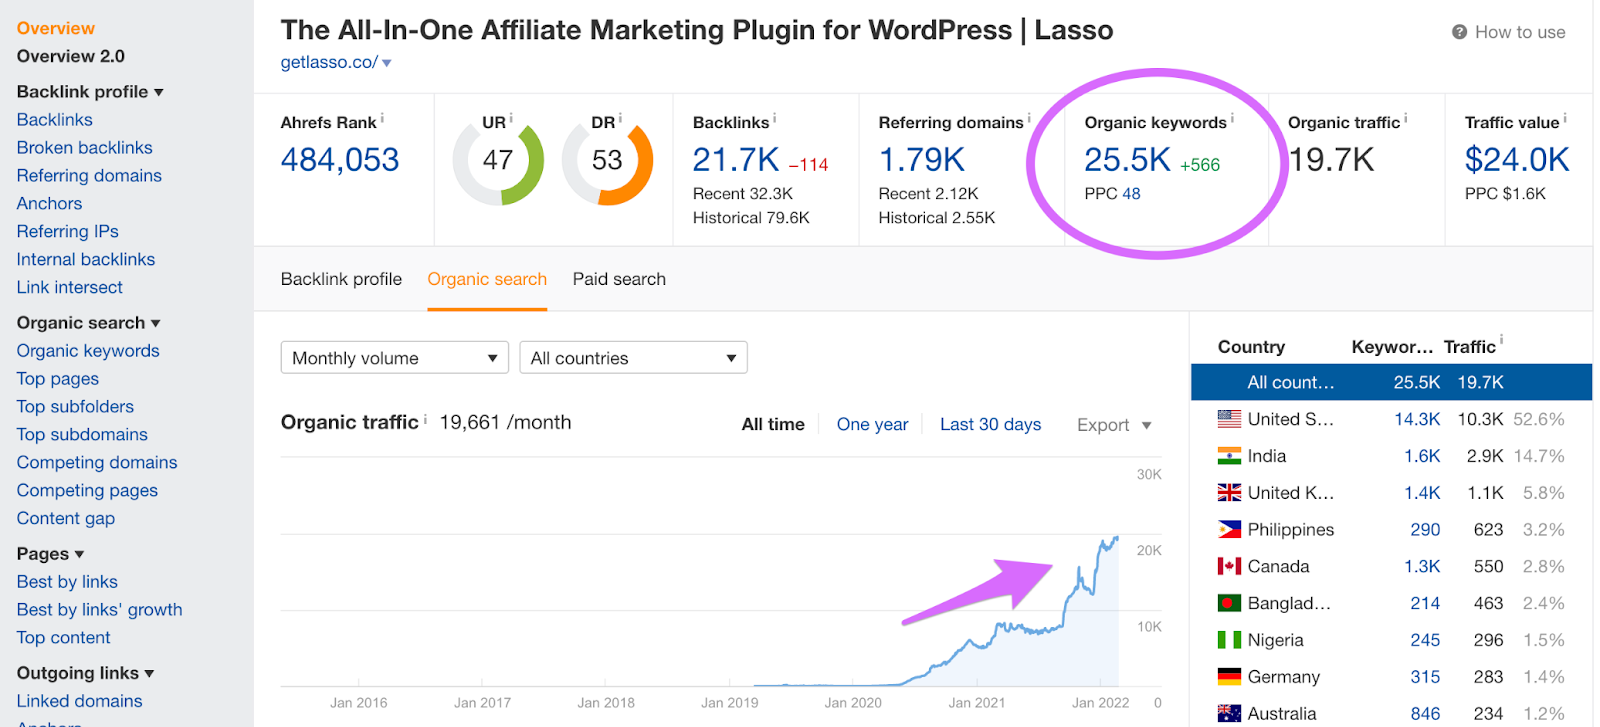
Task: Open the getlasso.co/ URL dropdown arrow
Action: pos(387,63)
